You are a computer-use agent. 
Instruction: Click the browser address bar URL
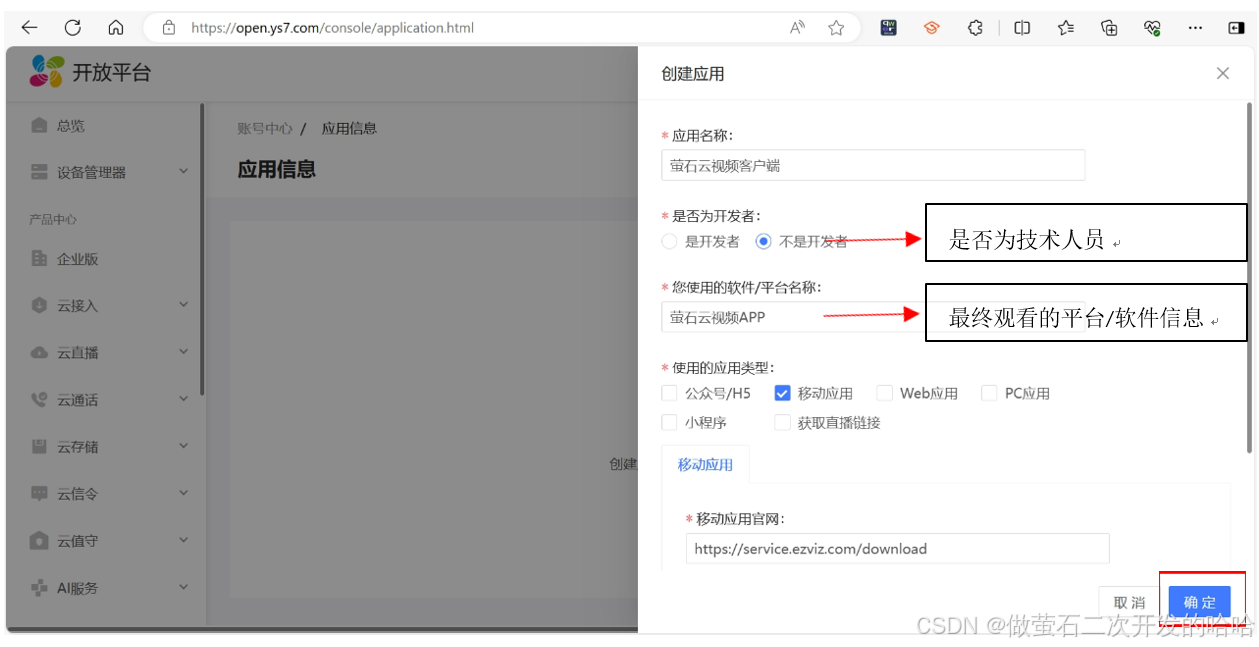(333, 28)
